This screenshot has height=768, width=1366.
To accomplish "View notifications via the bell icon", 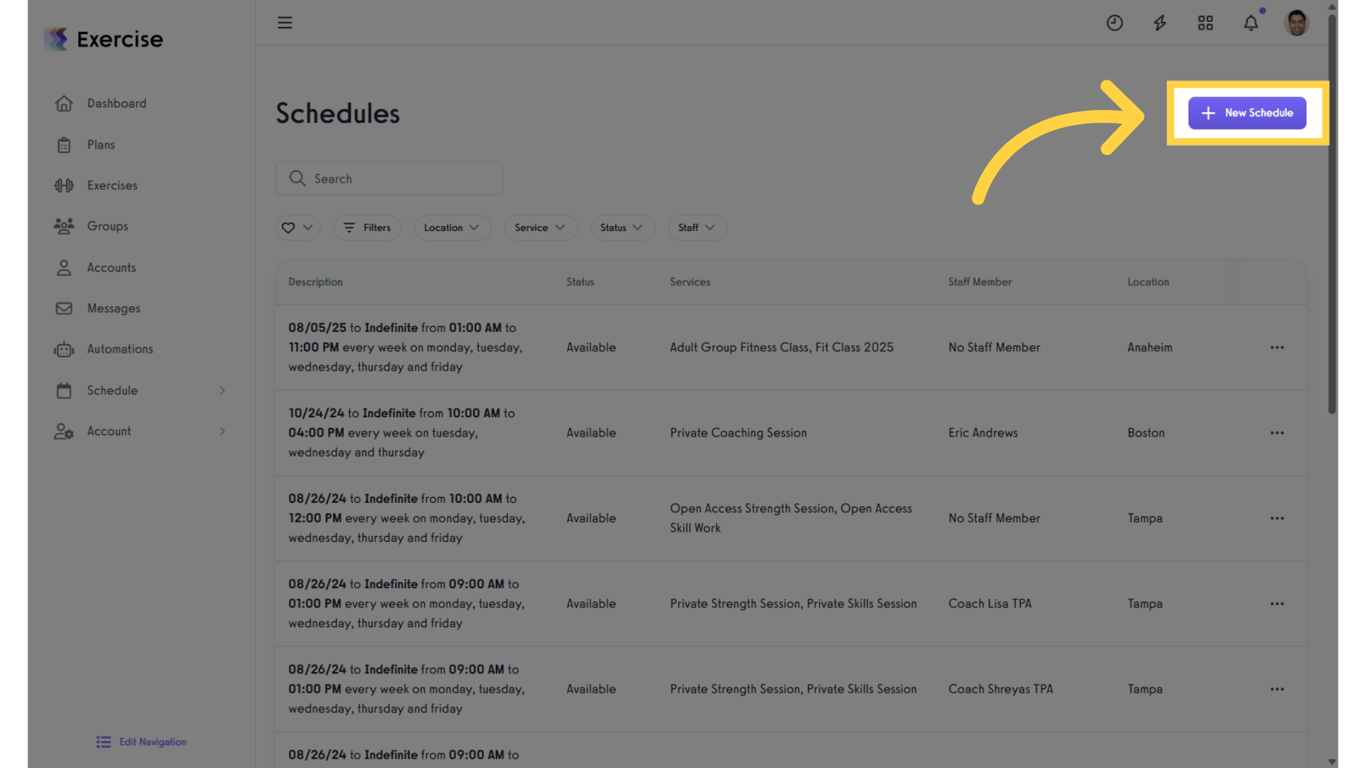I will click(x=1250, y=22).
